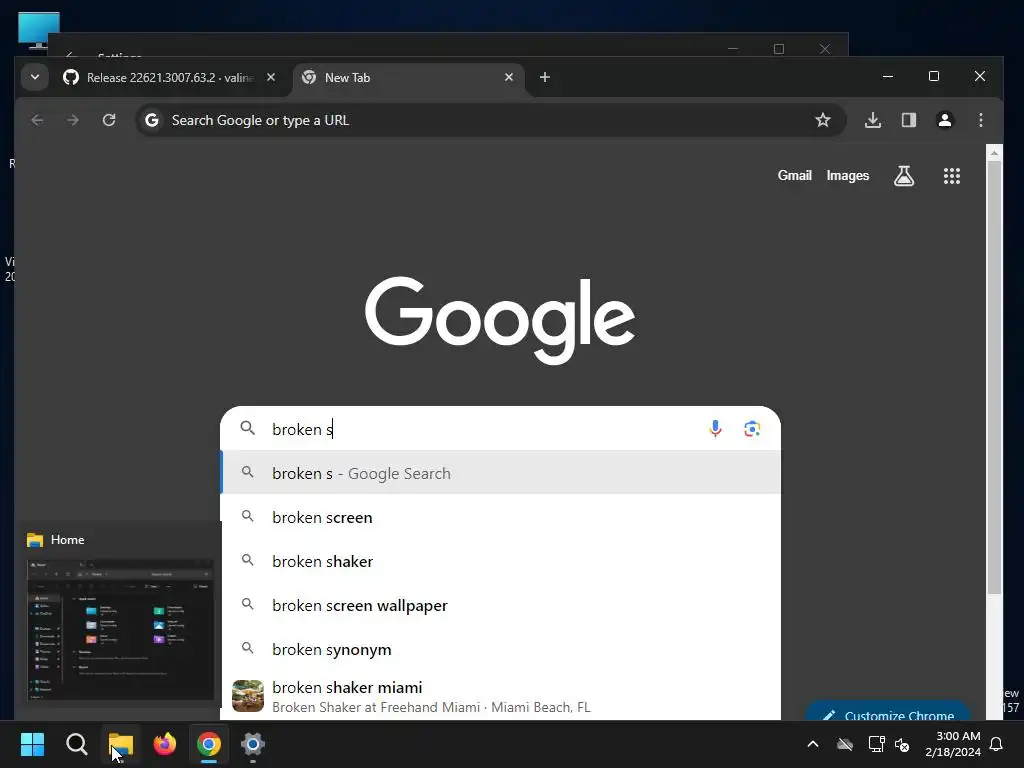Open the Windows Start menu
This screenshot has width=1024, height=768.
click(x=32, y=744)
